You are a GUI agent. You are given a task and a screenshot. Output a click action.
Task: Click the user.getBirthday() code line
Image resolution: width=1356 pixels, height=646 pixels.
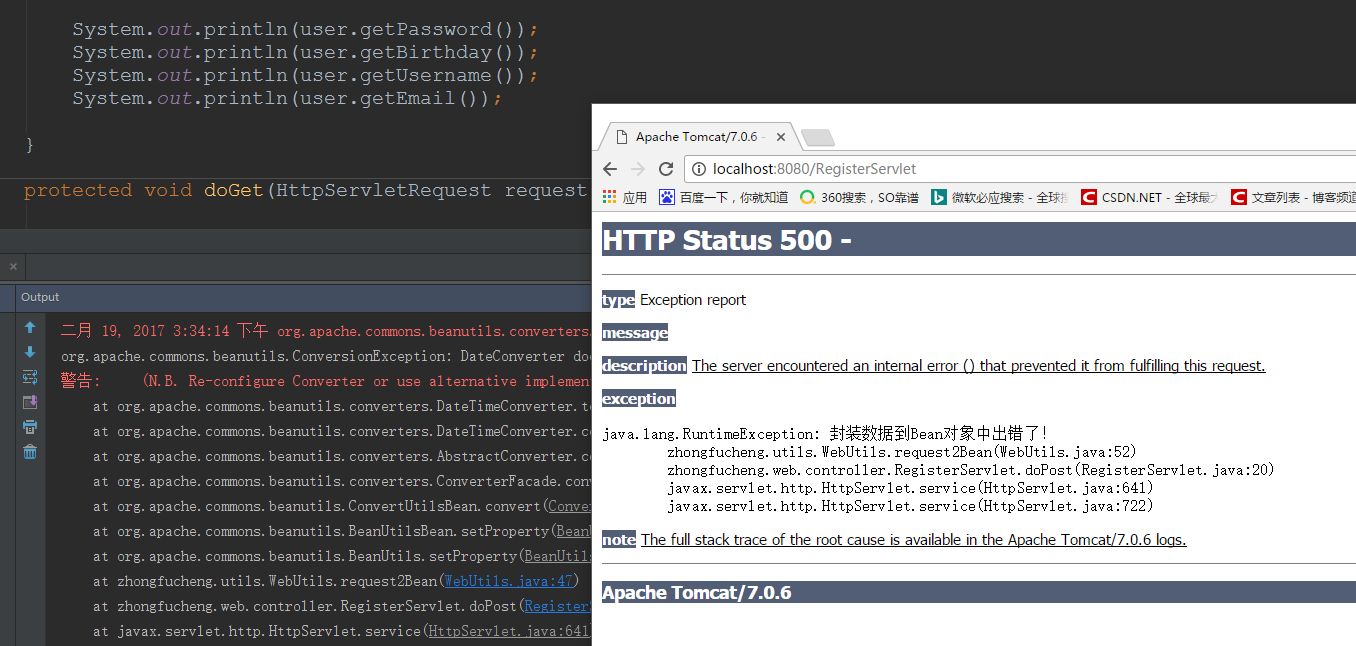[305, 52]
